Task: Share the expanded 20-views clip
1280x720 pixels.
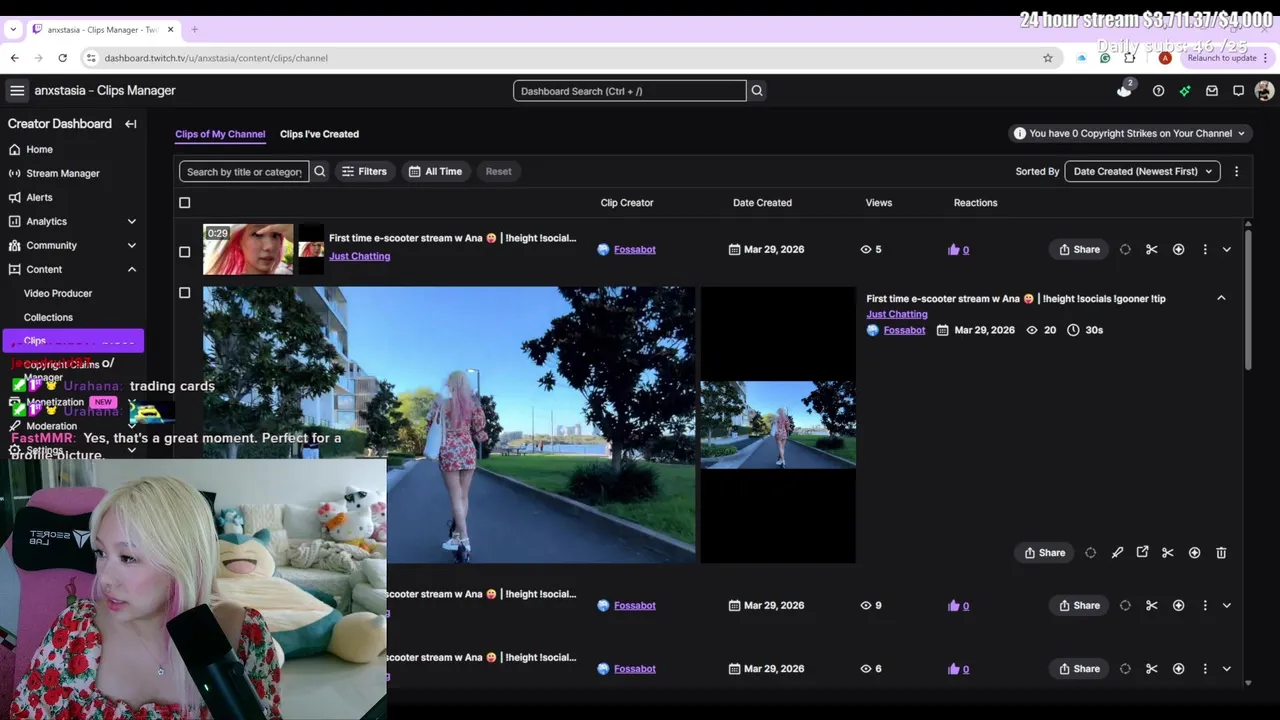Action: 1045,553
